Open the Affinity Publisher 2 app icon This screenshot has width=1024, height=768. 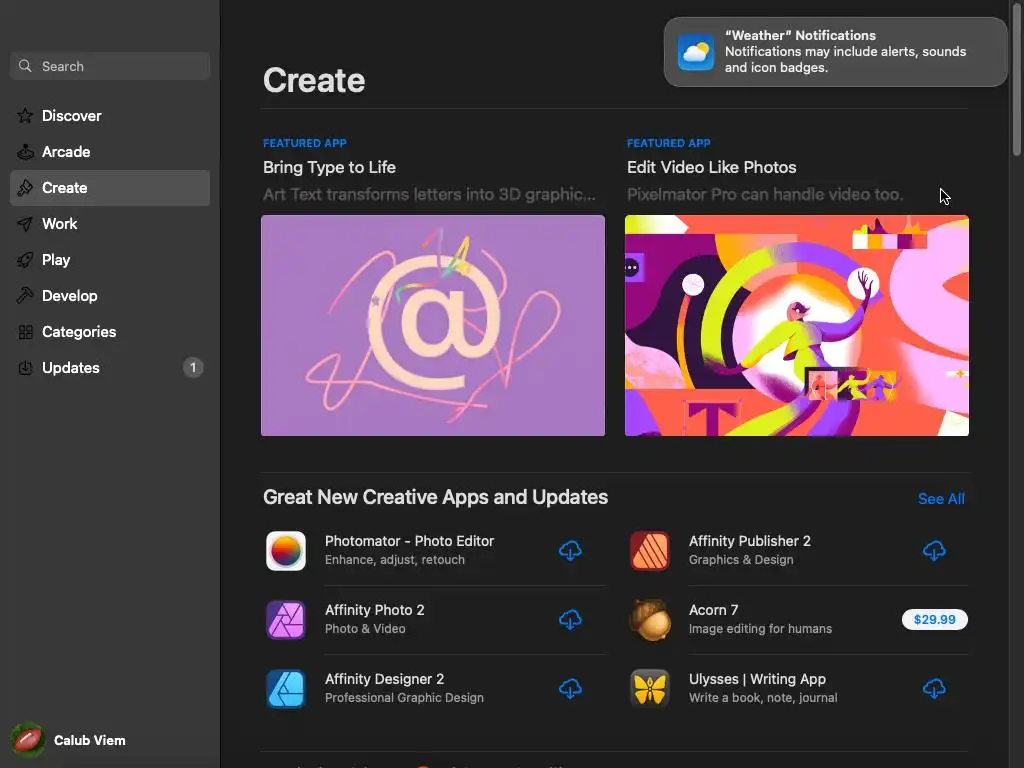(649, 551)
